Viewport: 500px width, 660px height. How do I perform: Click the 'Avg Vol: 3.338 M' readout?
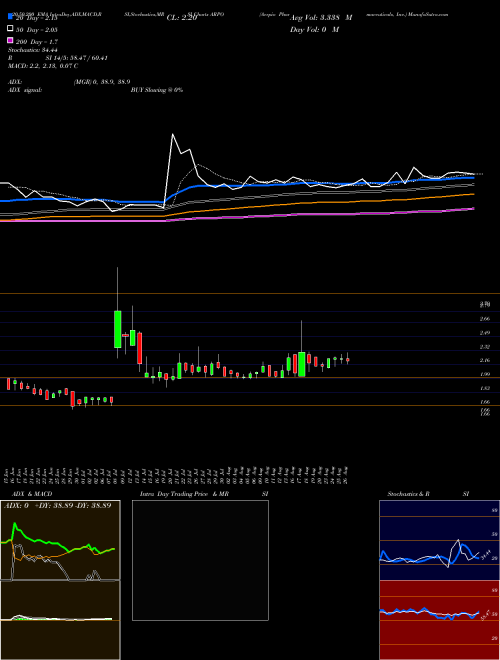tap(321, 18)
